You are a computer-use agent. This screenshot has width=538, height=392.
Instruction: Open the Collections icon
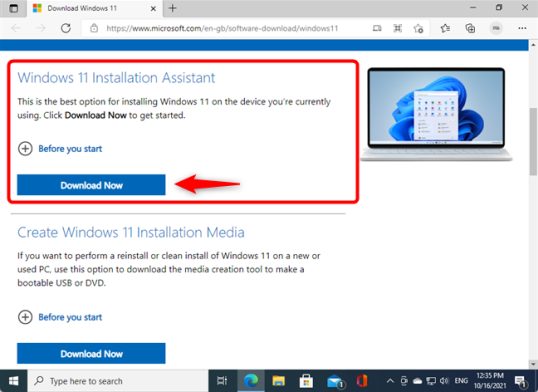pos(470,28)
